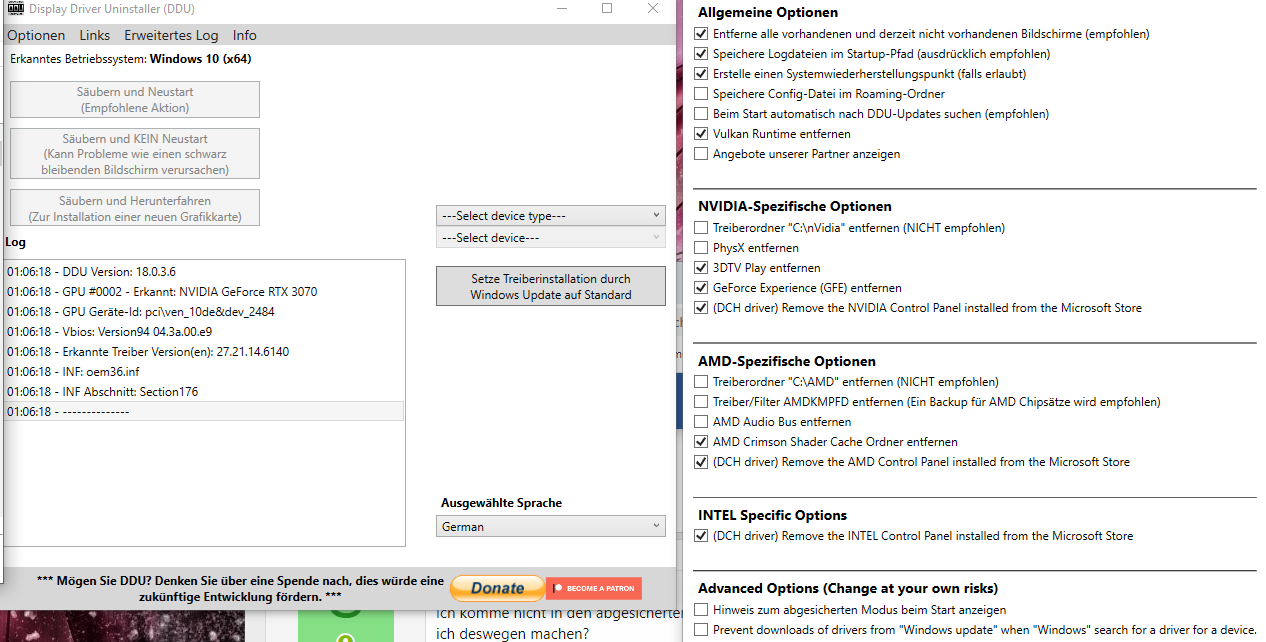Click the yellow Donate button
The width and height of the screenshot is (1266, 642).
(x=497, y=588)
